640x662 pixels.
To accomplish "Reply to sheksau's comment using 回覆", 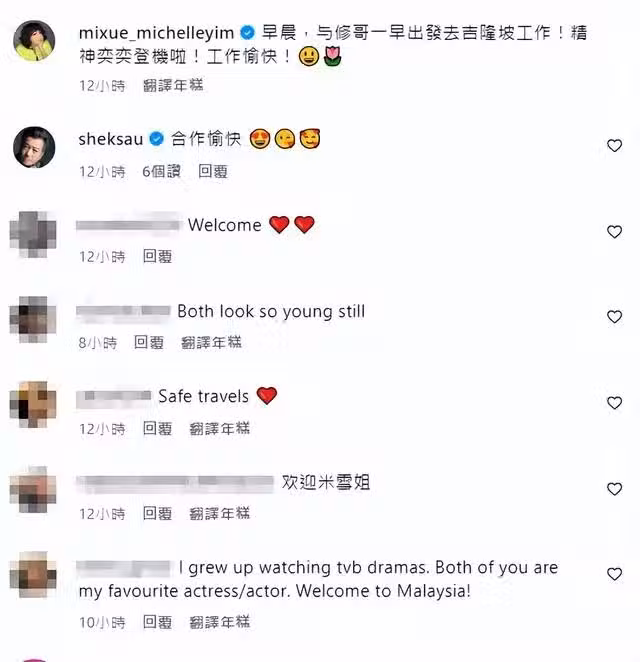I will (213, 171).
